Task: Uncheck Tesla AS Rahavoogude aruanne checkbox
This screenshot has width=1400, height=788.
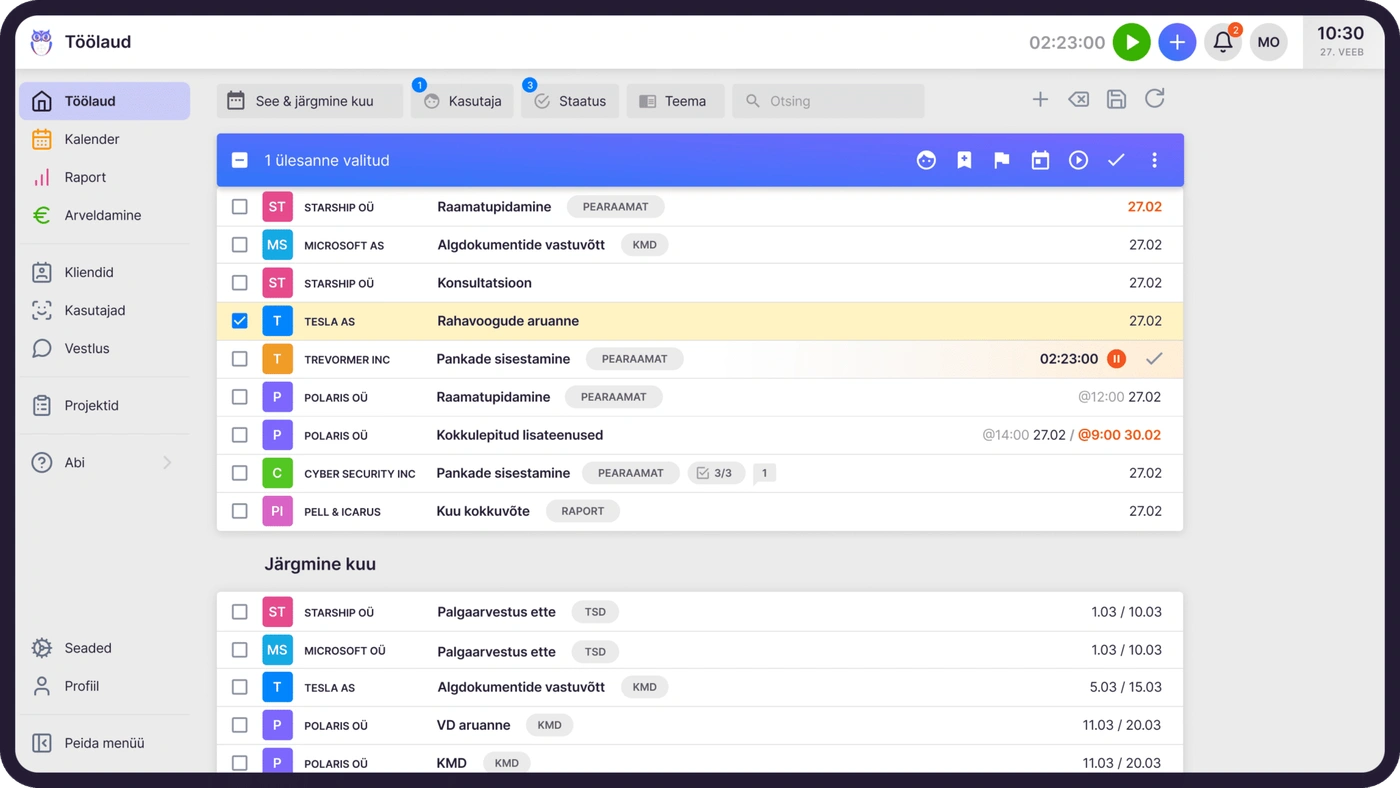Action: point(240,321)
